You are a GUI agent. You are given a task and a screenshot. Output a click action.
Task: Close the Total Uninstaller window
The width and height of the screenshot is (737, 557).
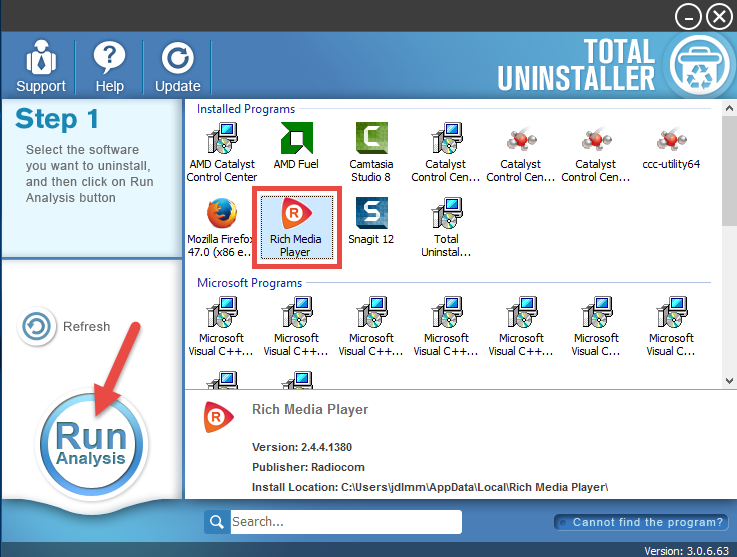coord(720,17)
